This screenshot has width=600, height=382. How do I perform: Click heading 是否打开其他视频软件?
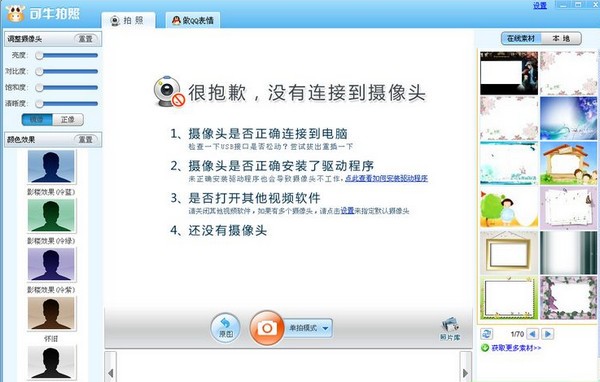[x=254, y=198]
